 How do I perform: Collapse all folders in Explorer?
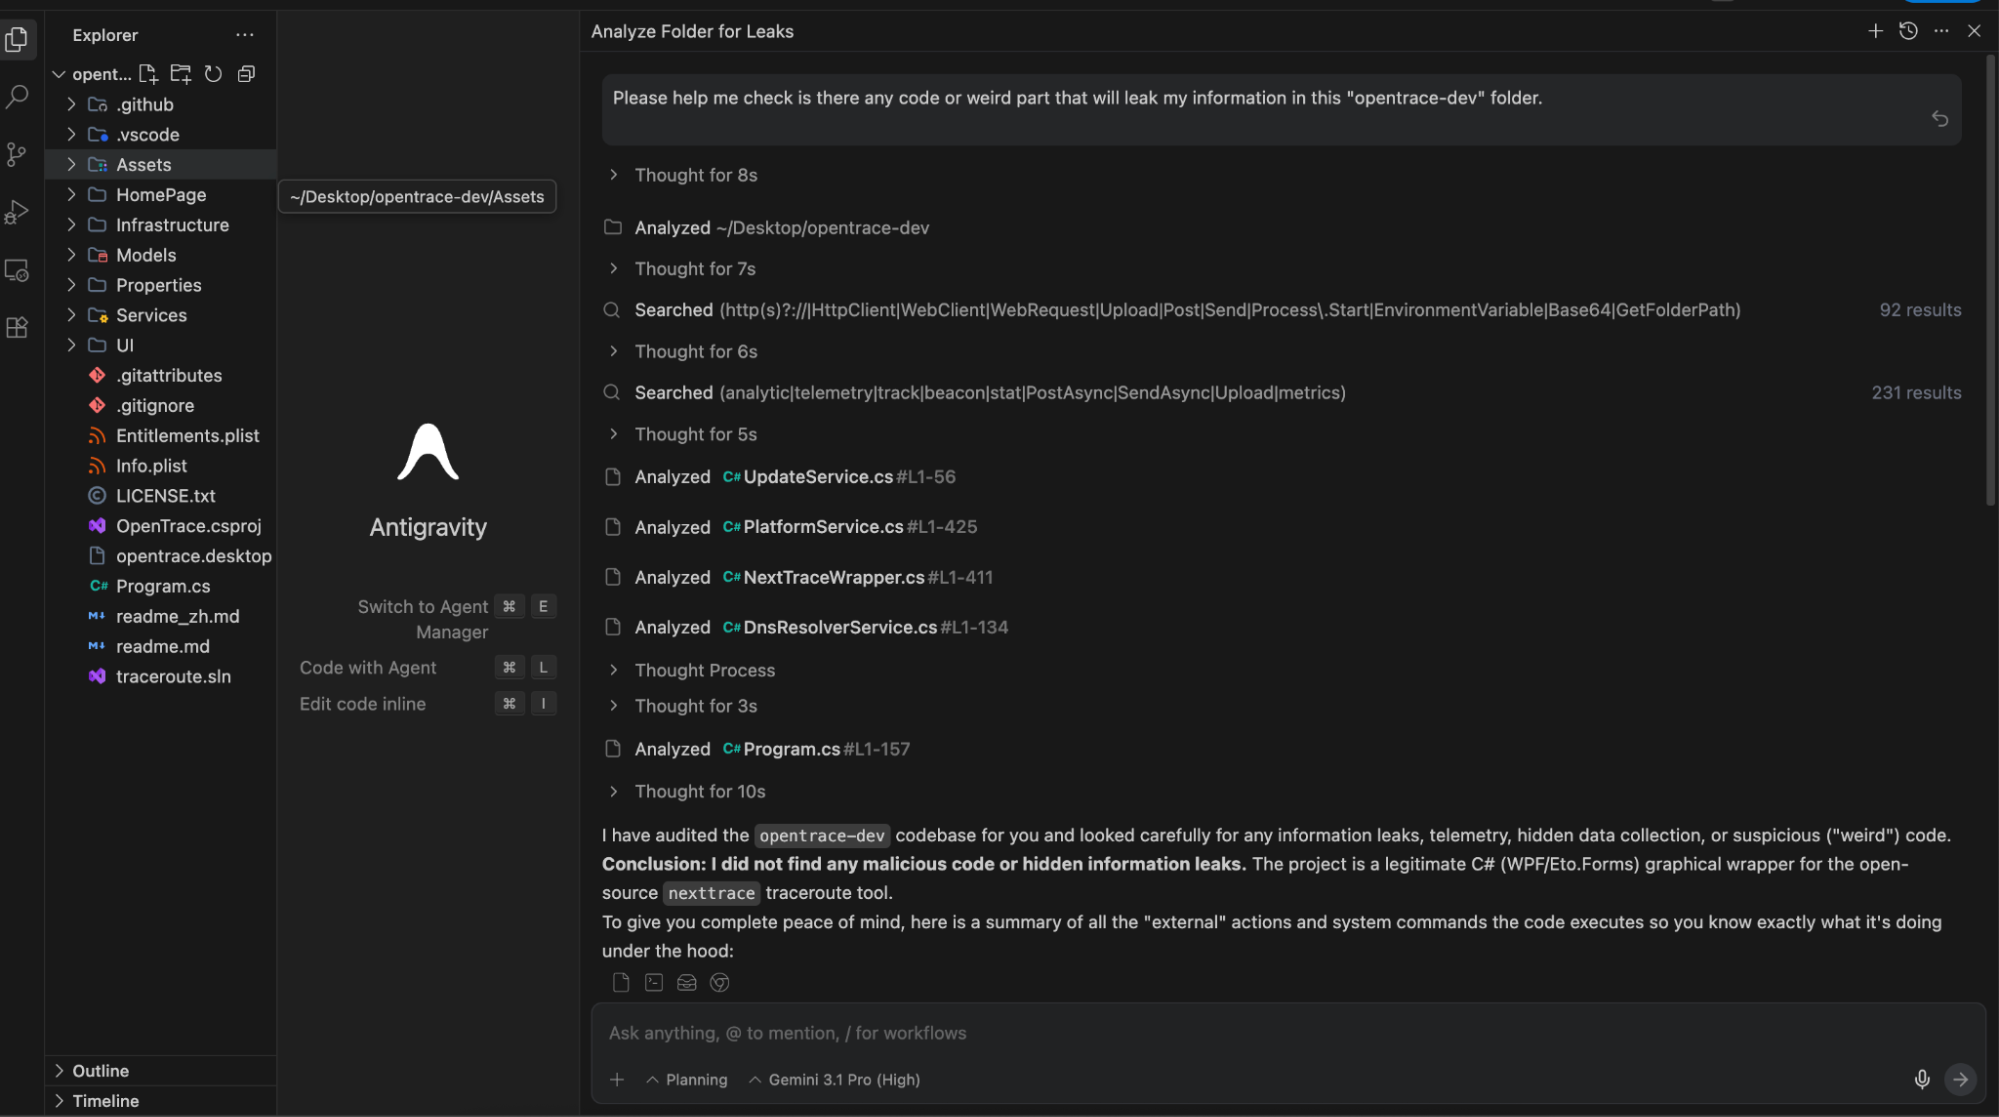click(x=246, y=74)
